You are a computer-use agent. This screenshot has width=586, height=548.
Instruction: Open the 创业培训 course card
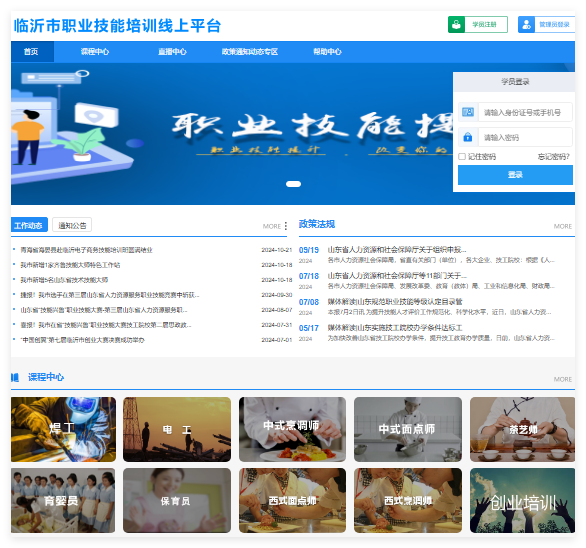pyautogui.click(x=522, y=500)
